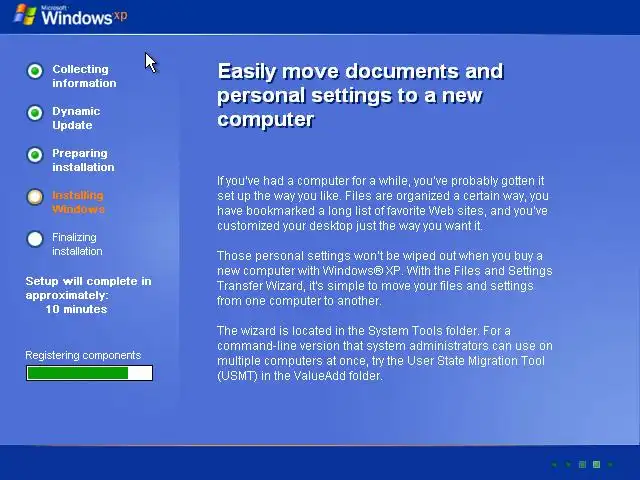Click the 'Setup will complete in approximately' text
This screenshot has height=480, width=640.
click(x=88, y=288)
